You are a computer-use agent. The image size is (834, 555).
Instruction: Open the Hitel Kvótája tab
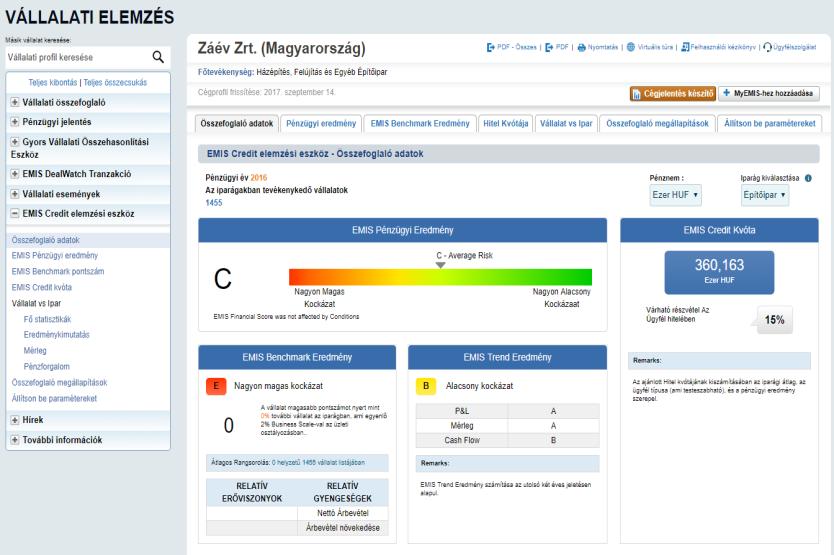click(x=505, y=123)
